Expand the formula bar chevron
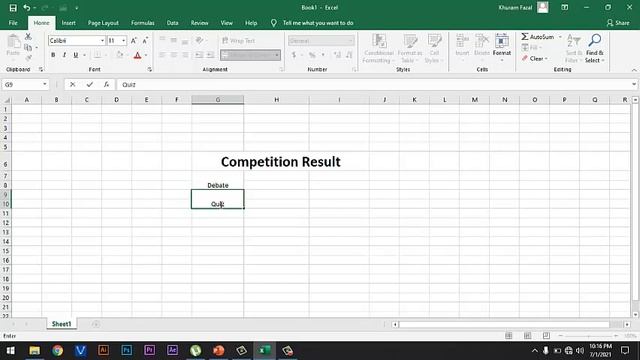 (x=634, y=84)
